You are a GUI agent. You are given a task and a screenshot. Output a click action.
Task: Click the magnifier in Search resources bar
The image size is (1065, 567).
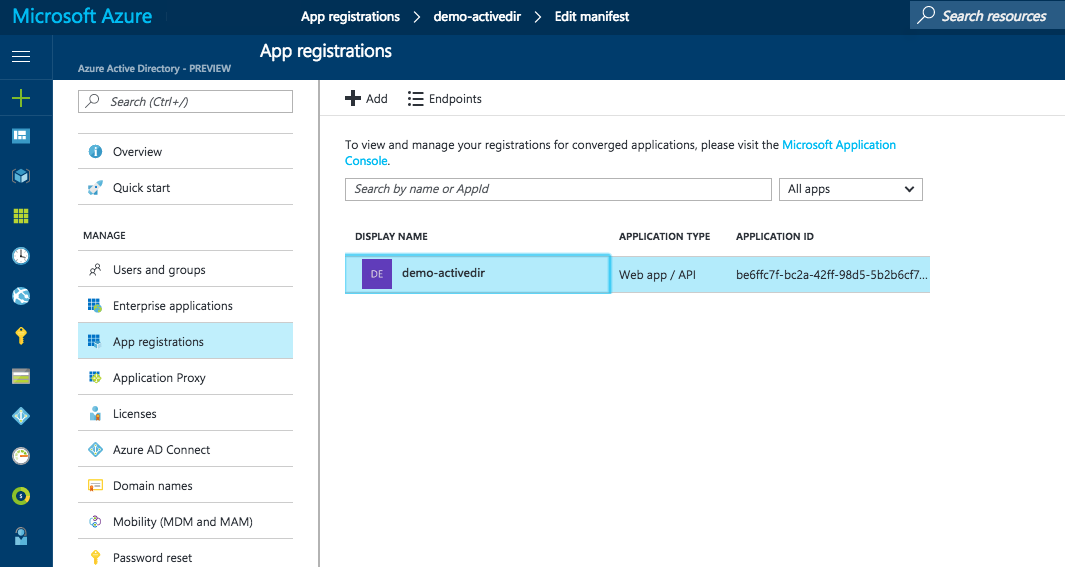[x=925, y=15]
